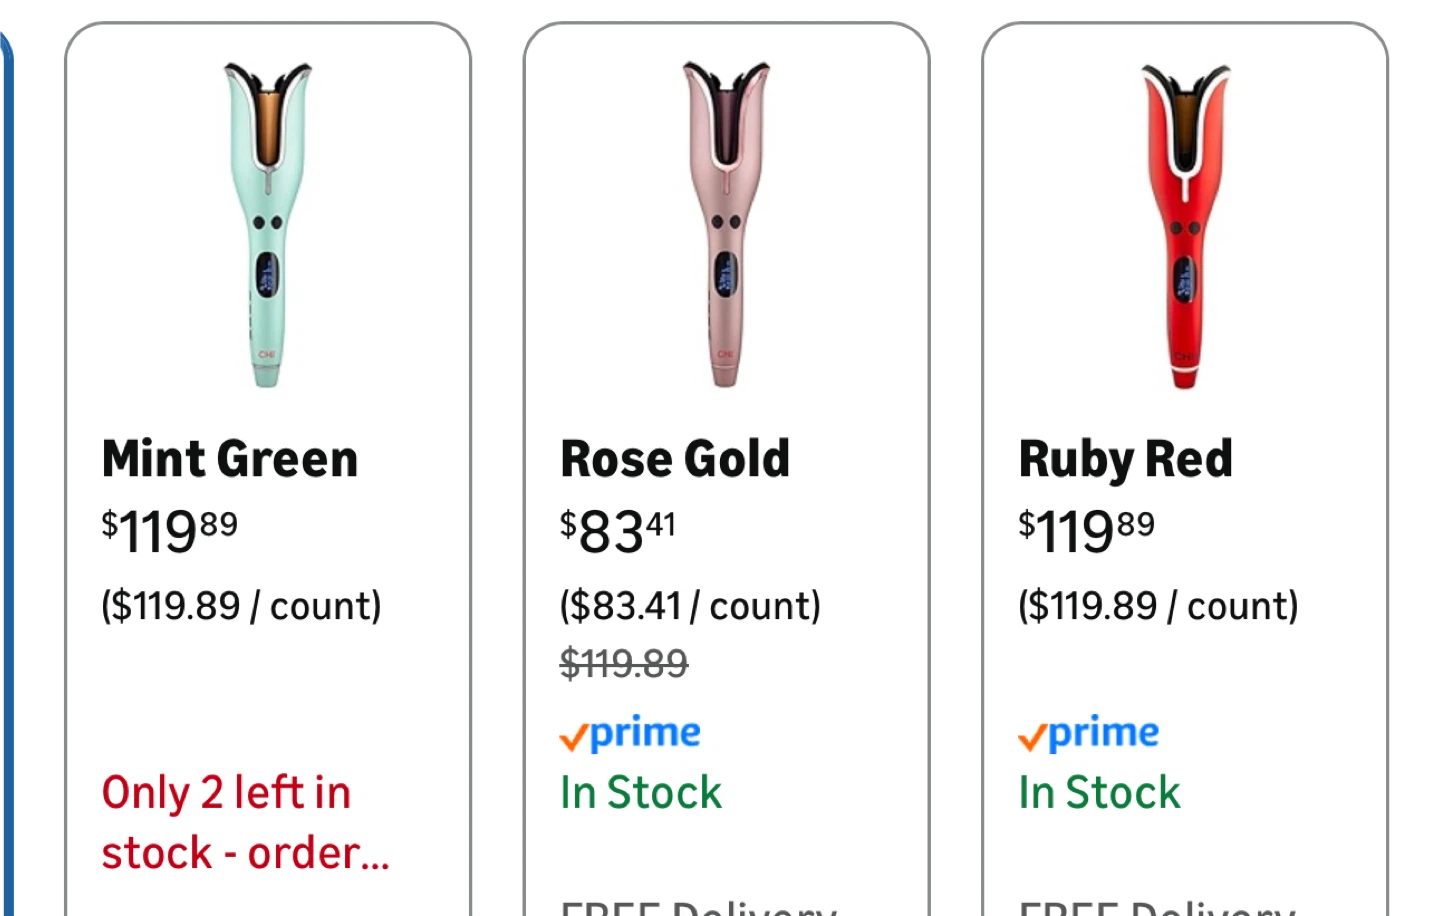Click the crossed-out $119.89 list price
1440x916 pixels.
[624, 663]
